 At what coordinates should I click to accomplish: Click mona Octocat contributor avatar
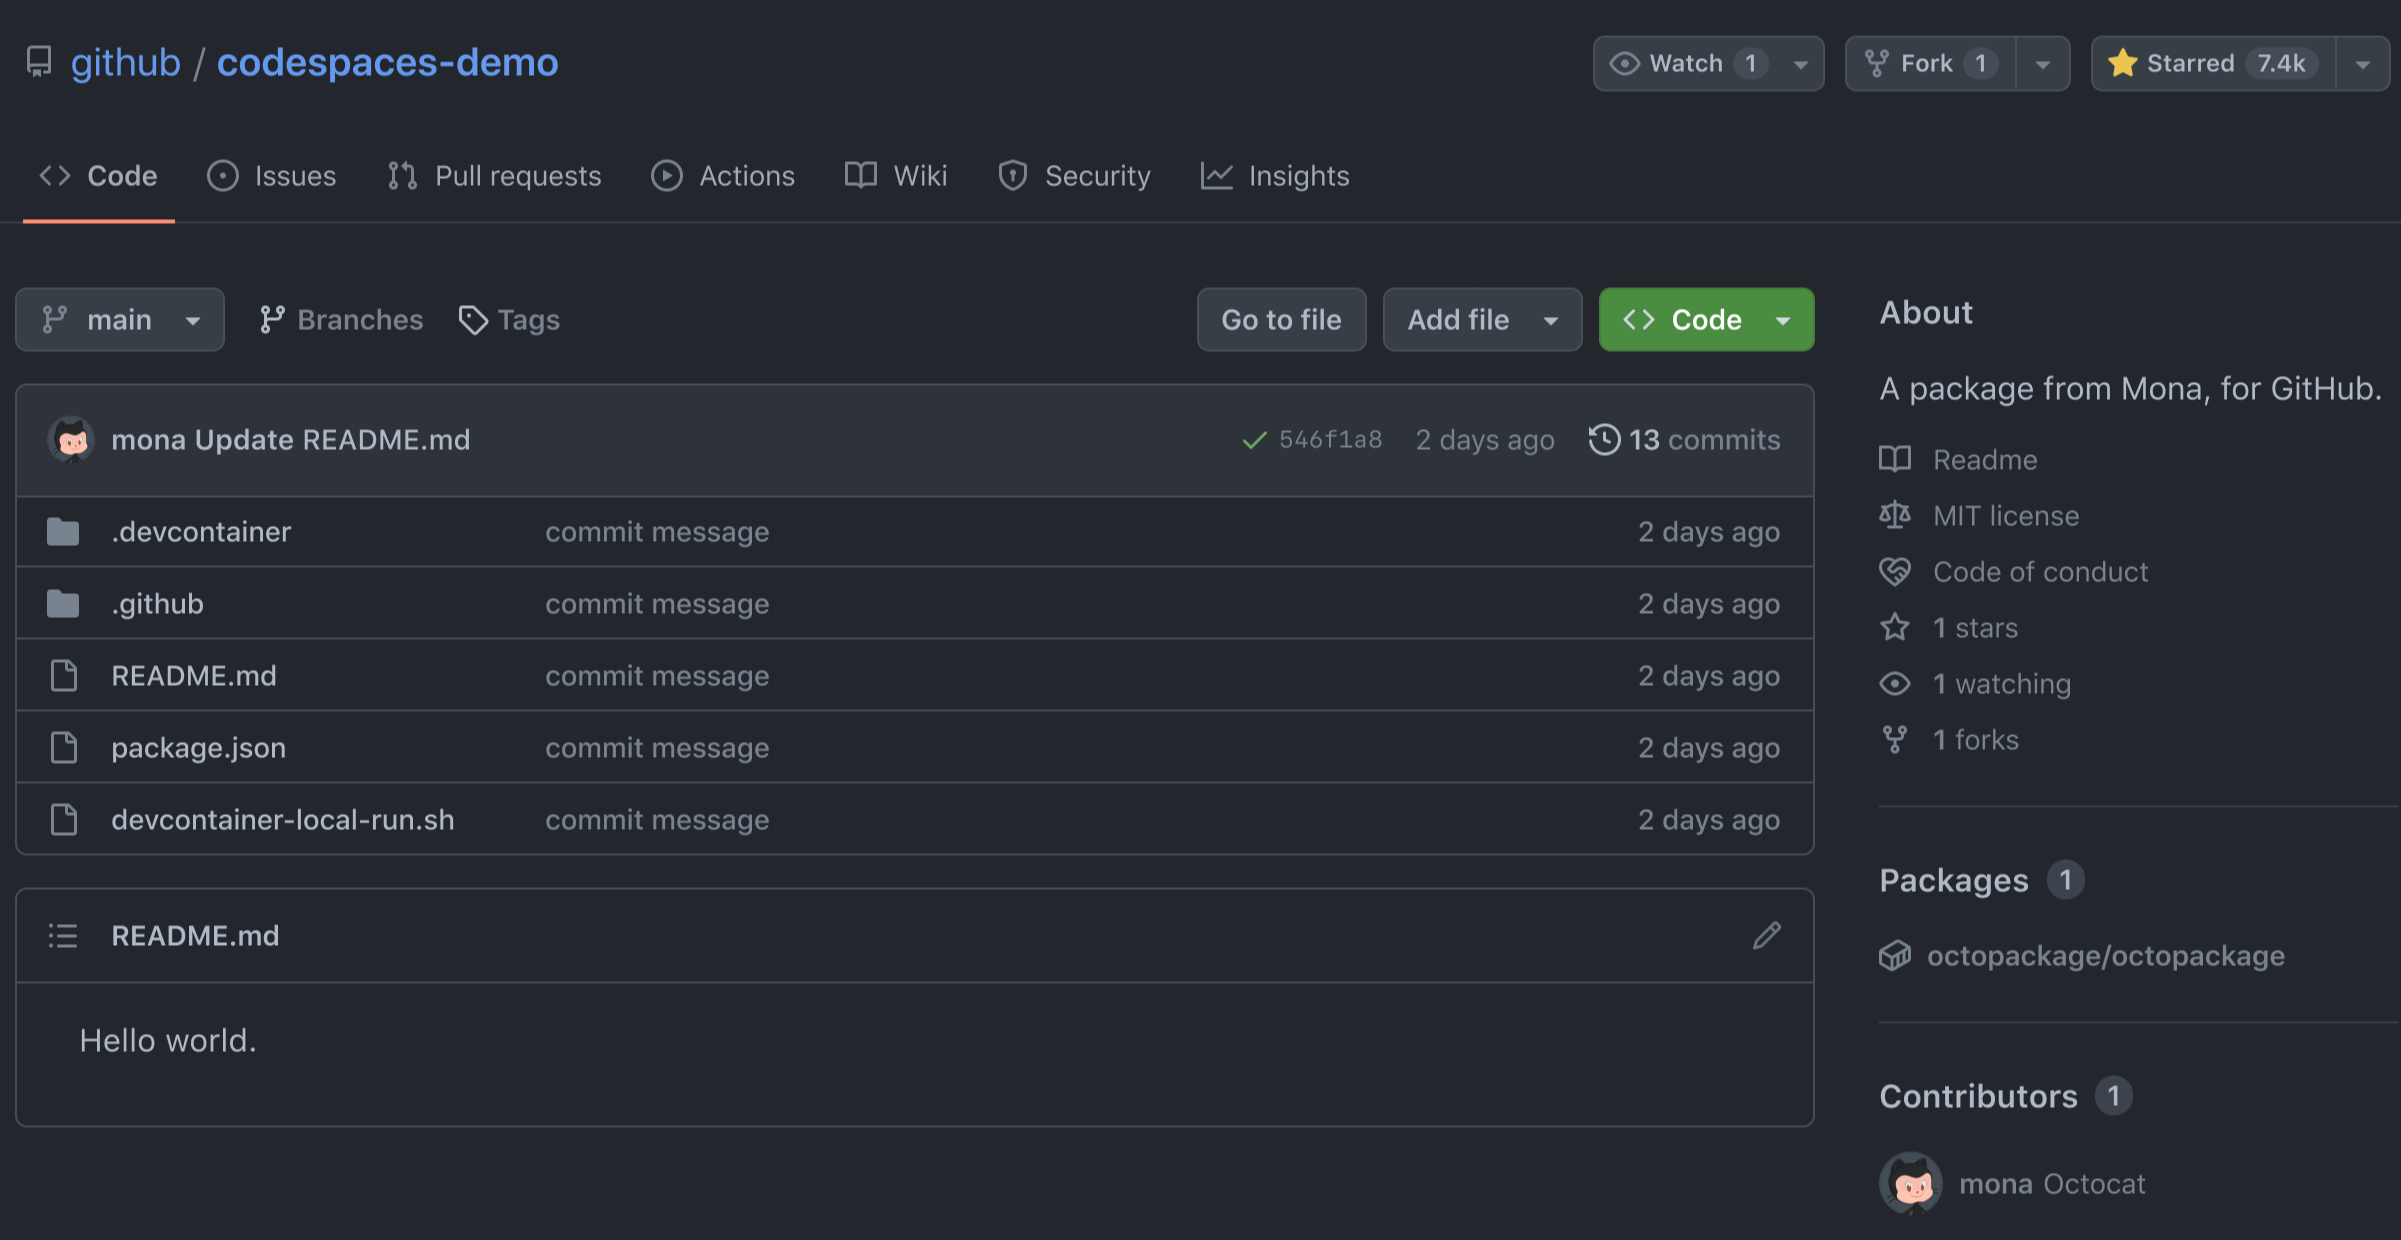(1911, 1183)
